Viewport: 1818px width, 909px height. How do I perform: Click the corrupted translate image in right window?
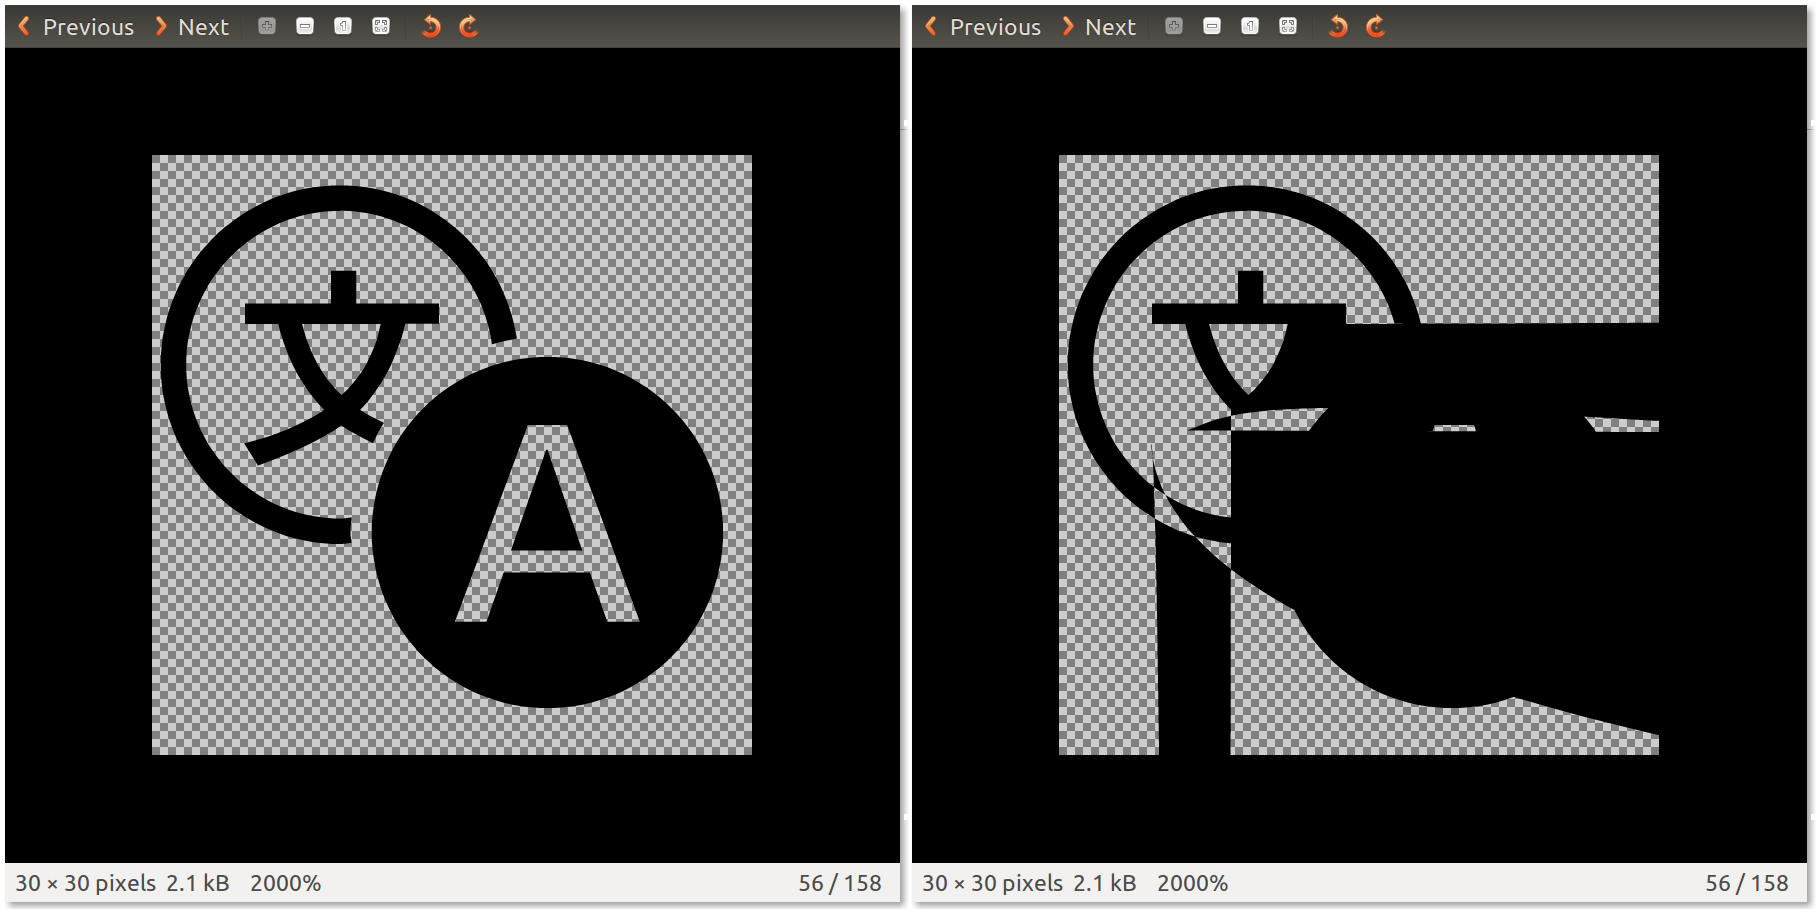click(x=1359, y=454)
